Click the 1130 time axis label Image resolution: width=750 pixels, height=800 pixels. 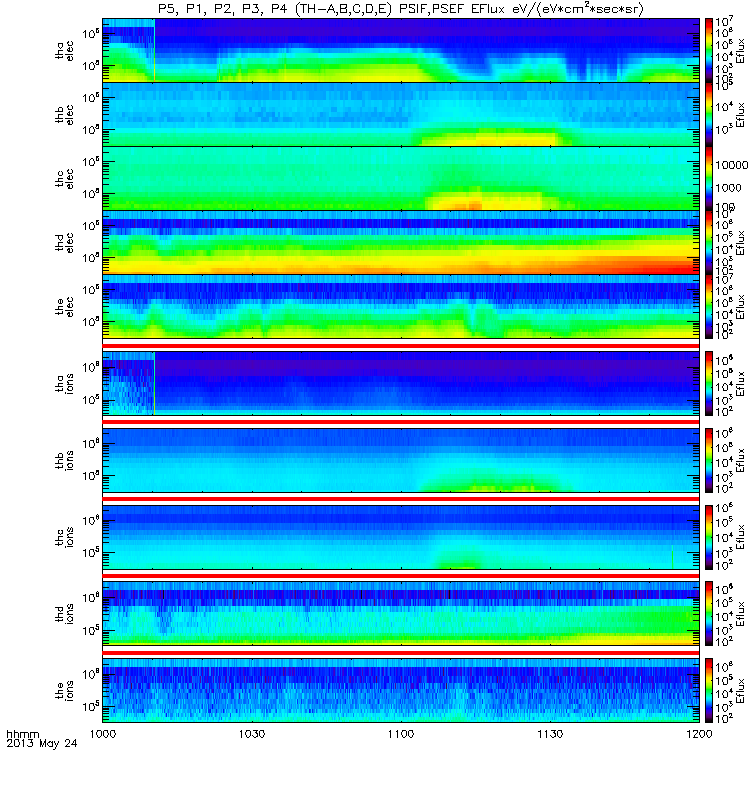[550, 734]
